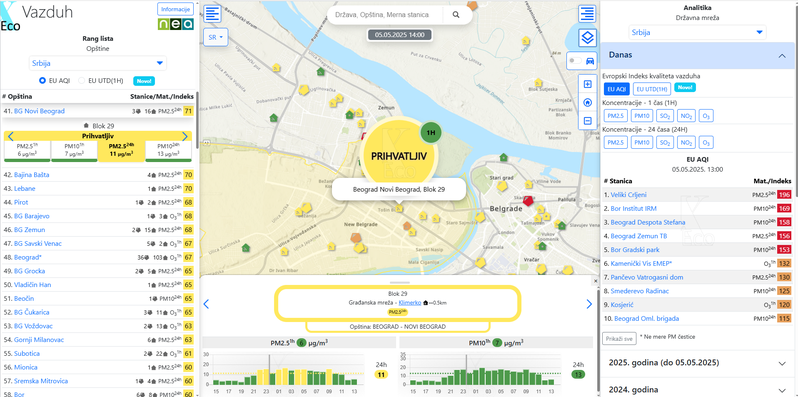Open the Veliki Crljeni station link

[629, 194]
